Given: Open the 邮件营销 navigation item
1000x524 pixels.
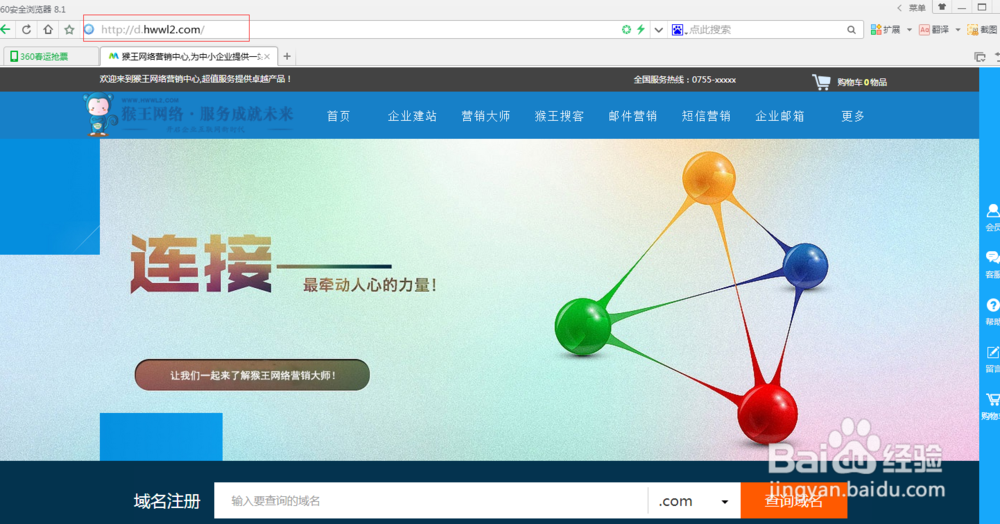Looking at the screenshot, I should click(x=633, y=116).
